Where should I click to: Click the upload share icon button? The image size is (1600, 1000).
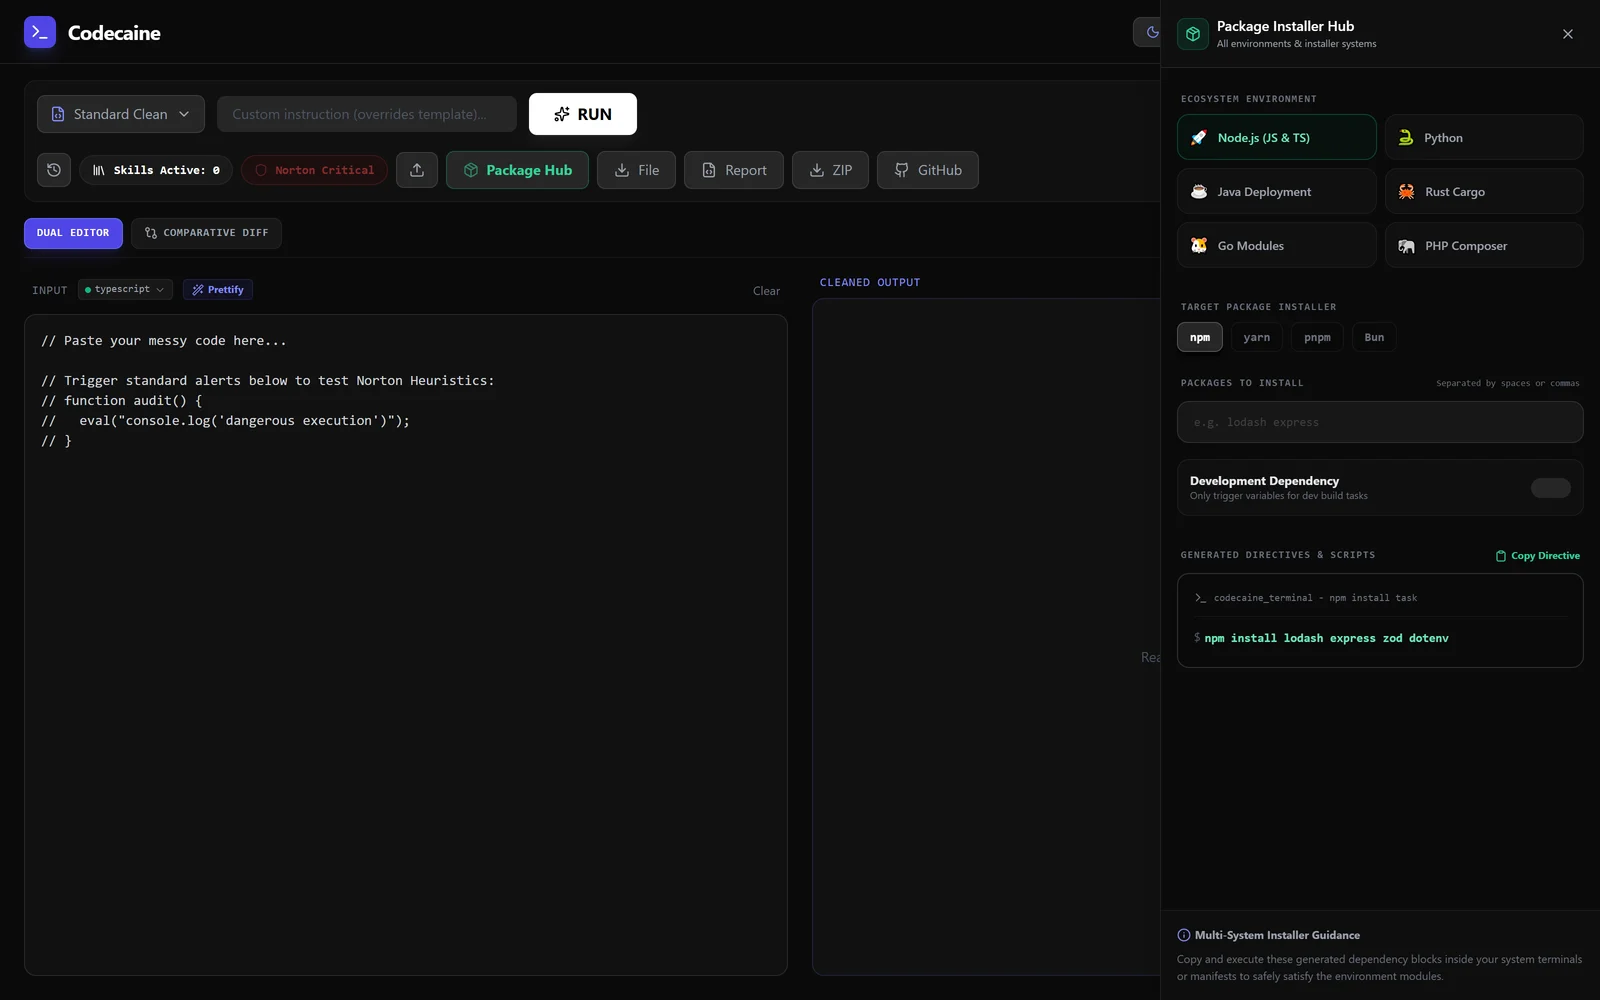(x=417, y=170)
